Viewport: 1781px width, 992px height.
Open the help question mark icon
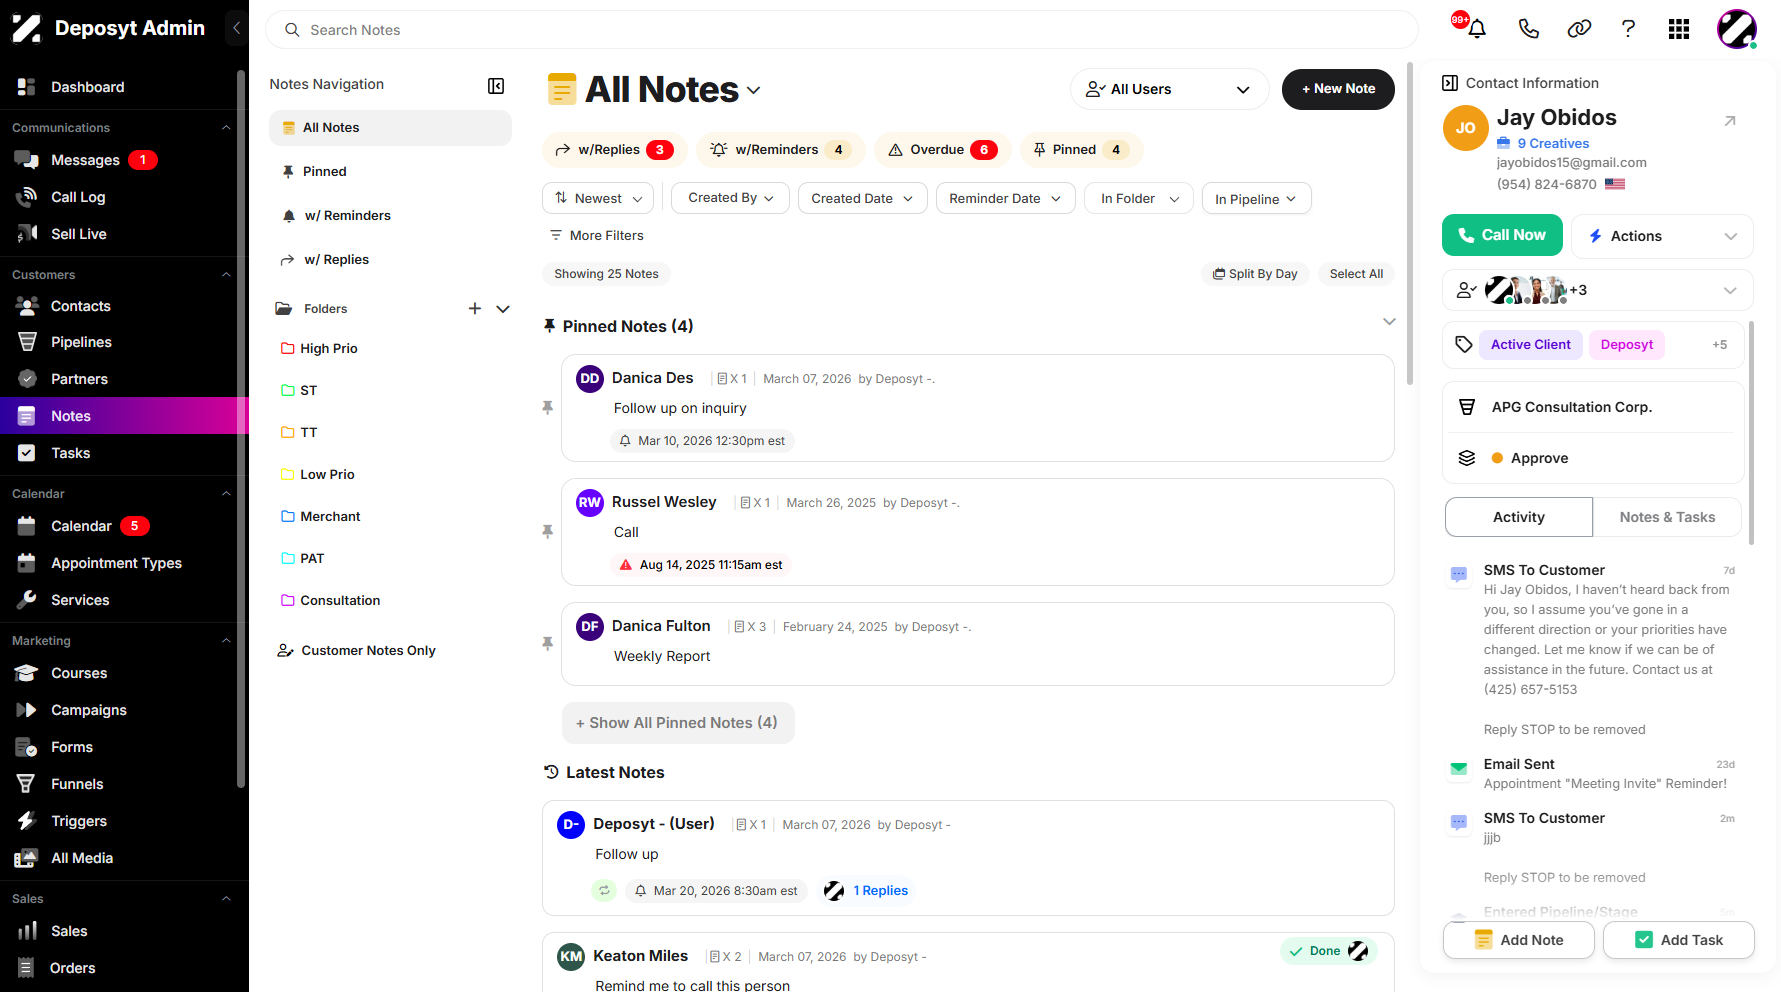(1628, 29)
